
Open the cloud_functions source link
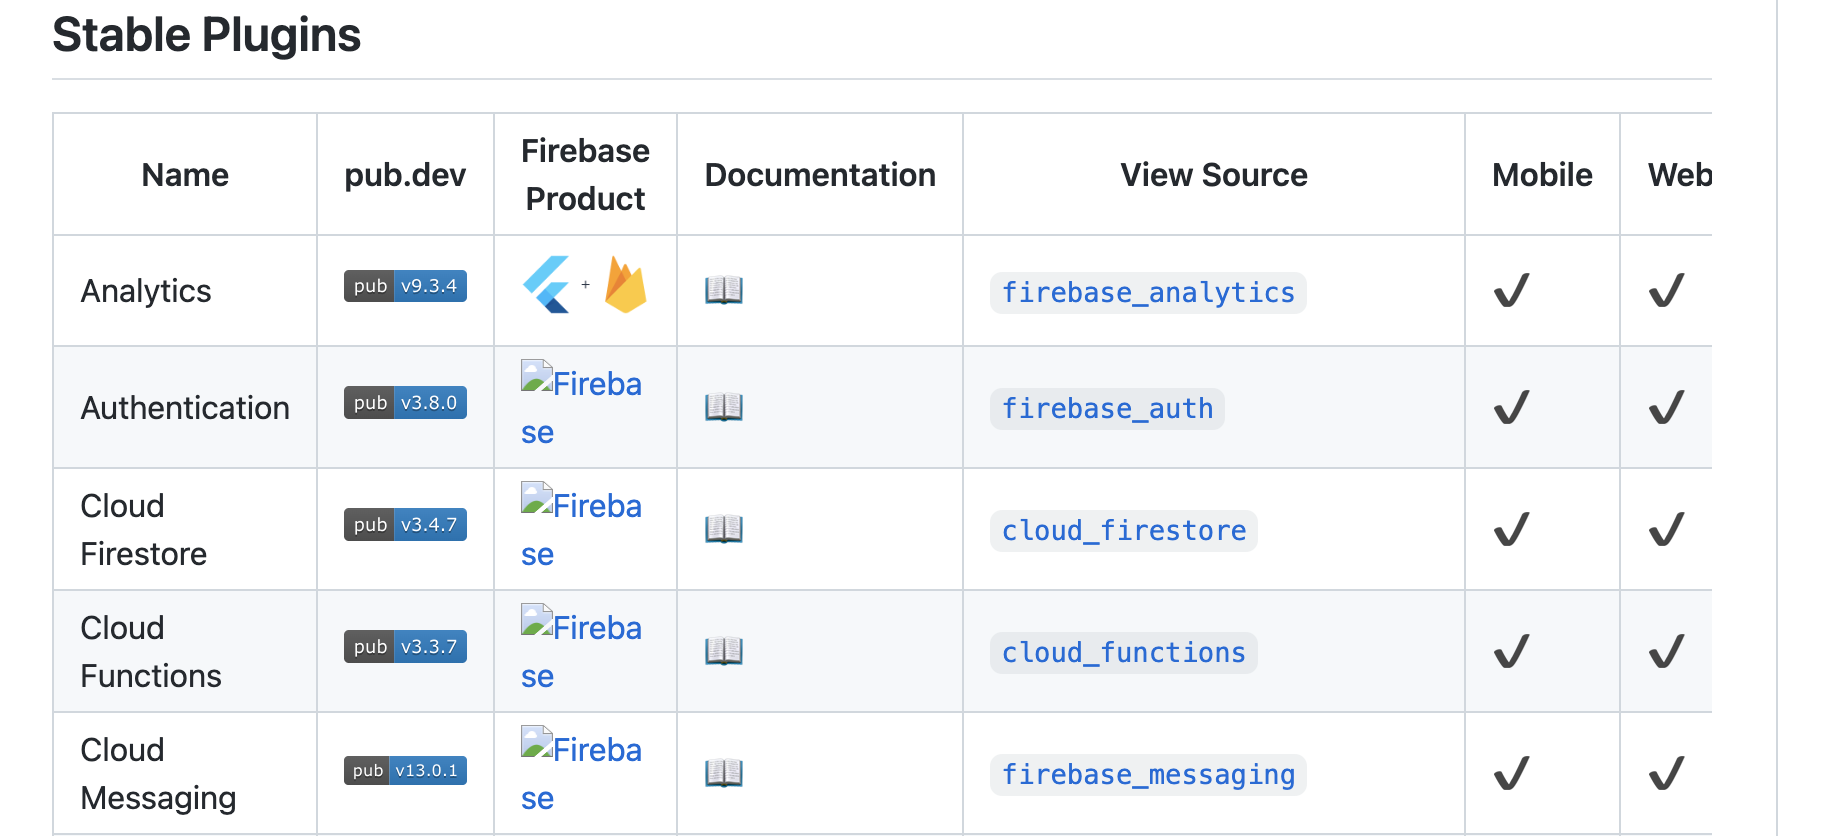pyautogui.click(x=1124, y=653)
